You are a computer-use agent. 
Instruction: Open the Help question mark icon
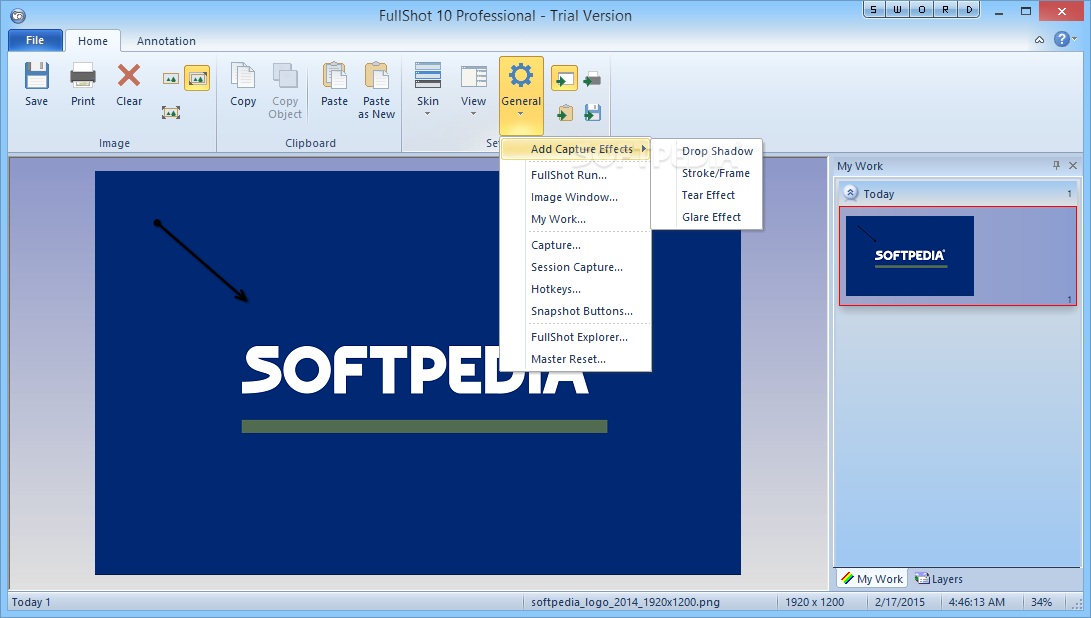click(1061, 39)
